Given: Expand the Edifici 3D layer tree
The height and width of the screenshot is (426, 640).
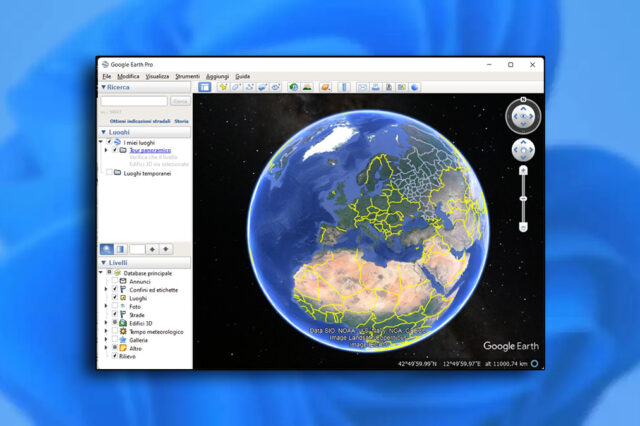Looking at the screenshot, I should 108,323.
